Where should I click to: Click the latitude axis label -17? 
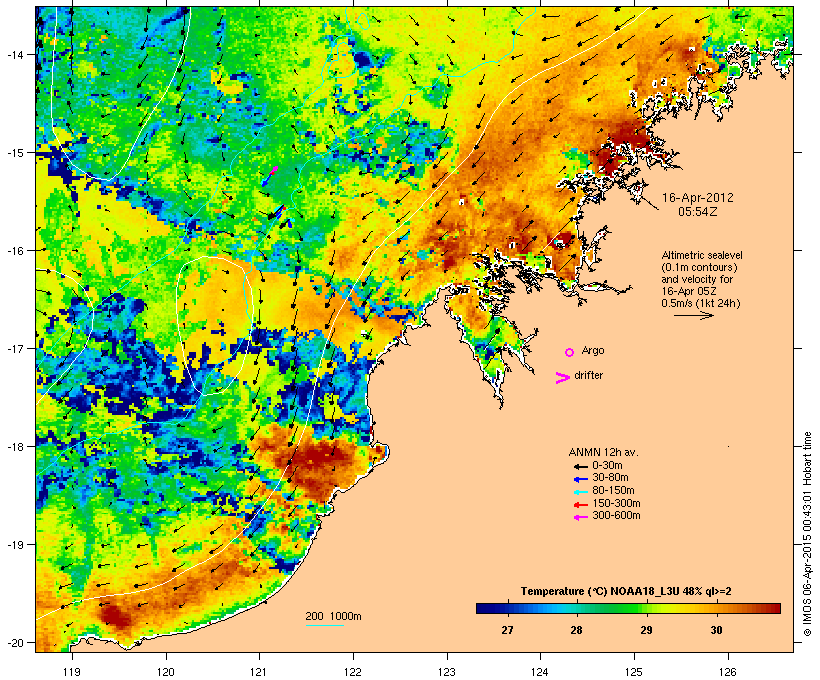point(15,348)
